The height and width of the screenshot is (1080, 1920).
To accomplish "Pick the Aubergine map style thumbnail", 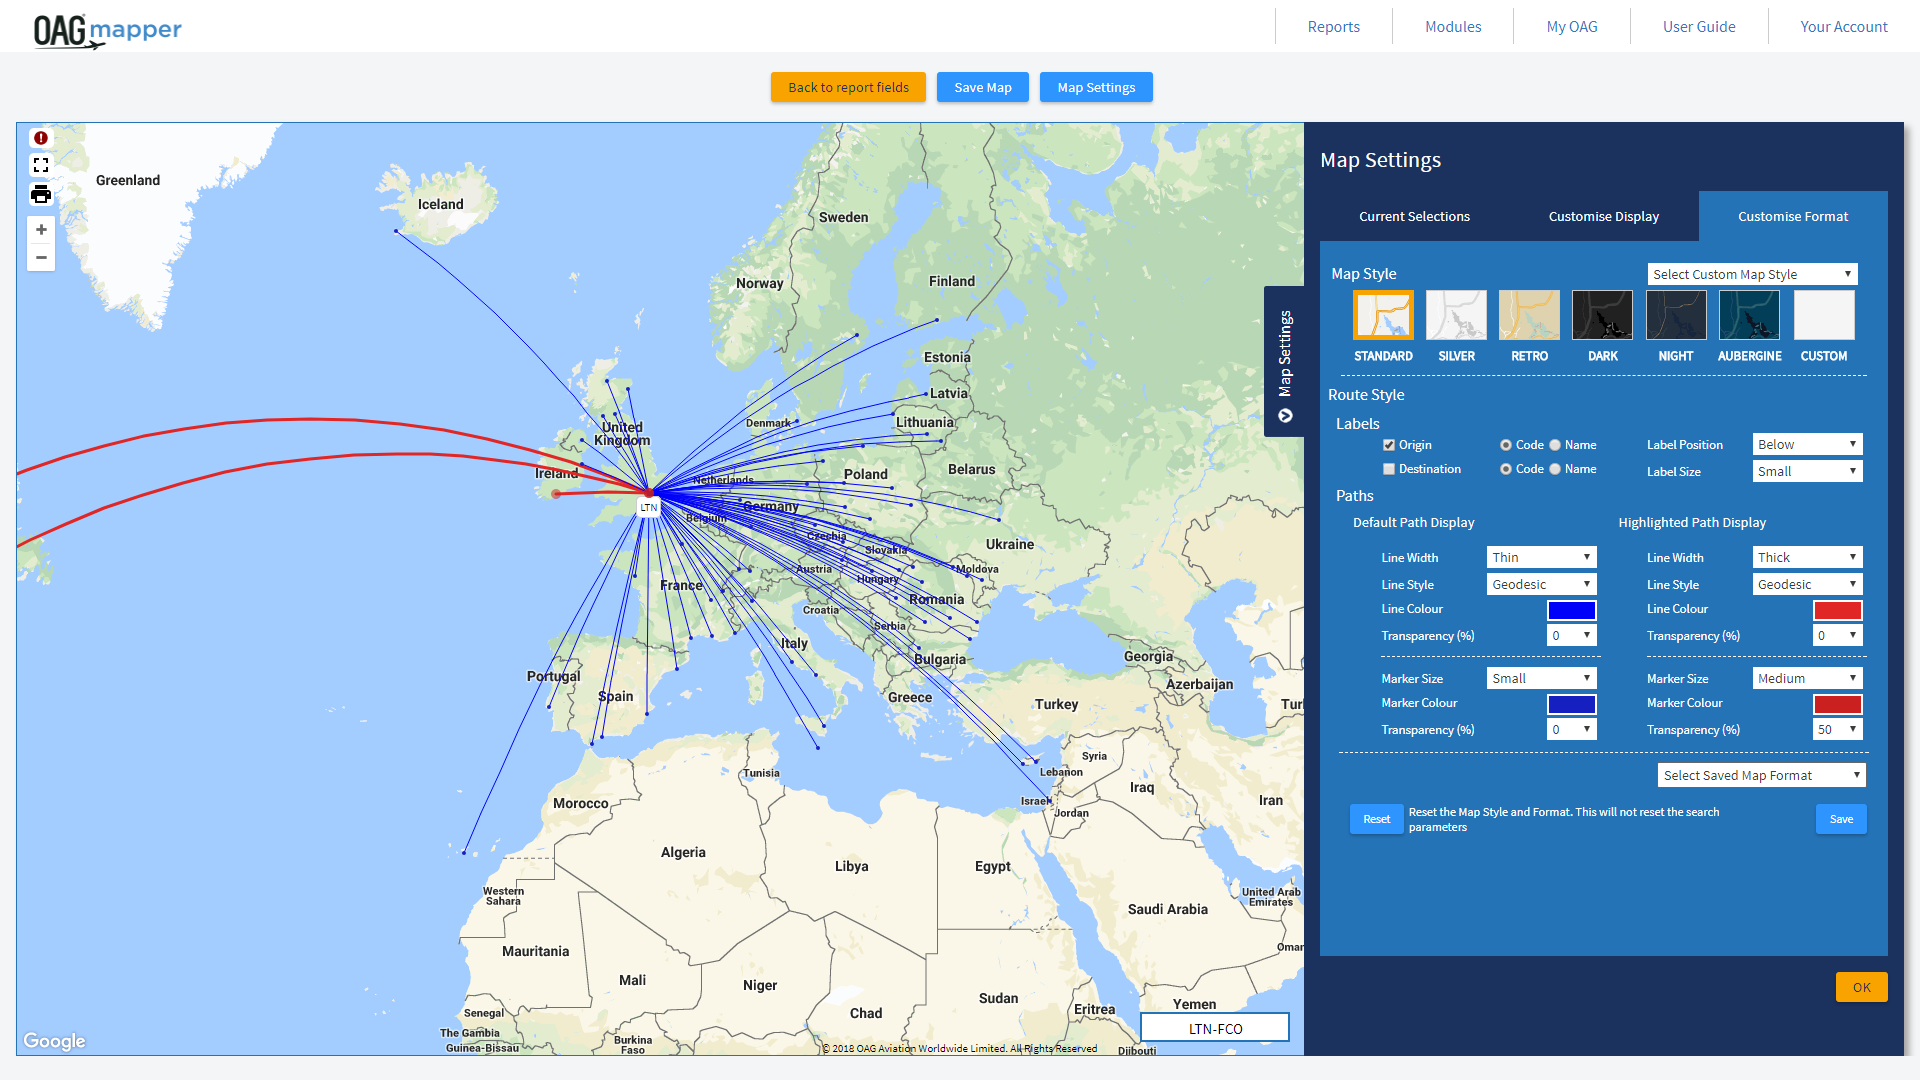I will click(x=1749, y=316).
